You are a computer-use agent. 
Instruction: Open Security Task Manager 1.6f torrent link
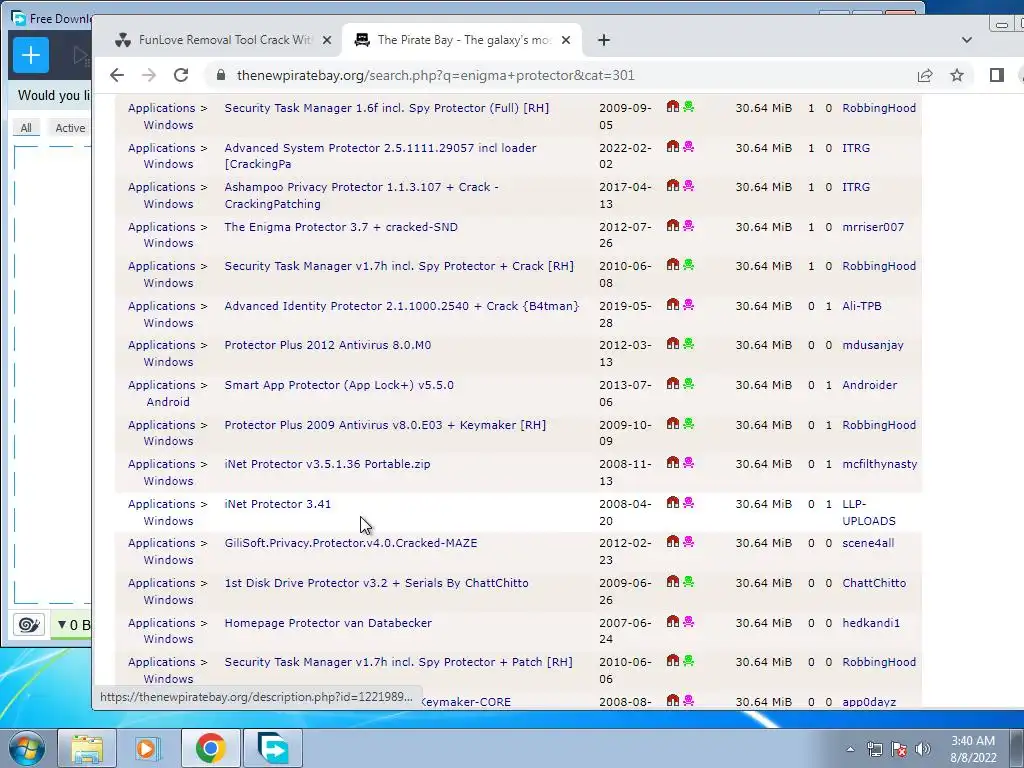point(387,108)
